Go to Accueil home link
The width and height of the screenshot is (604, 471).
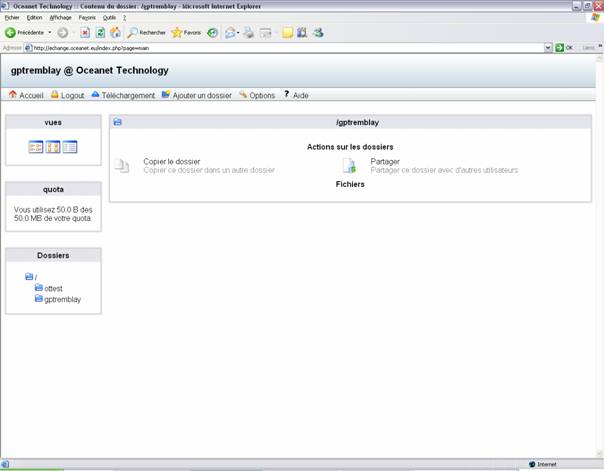point(31,96)
